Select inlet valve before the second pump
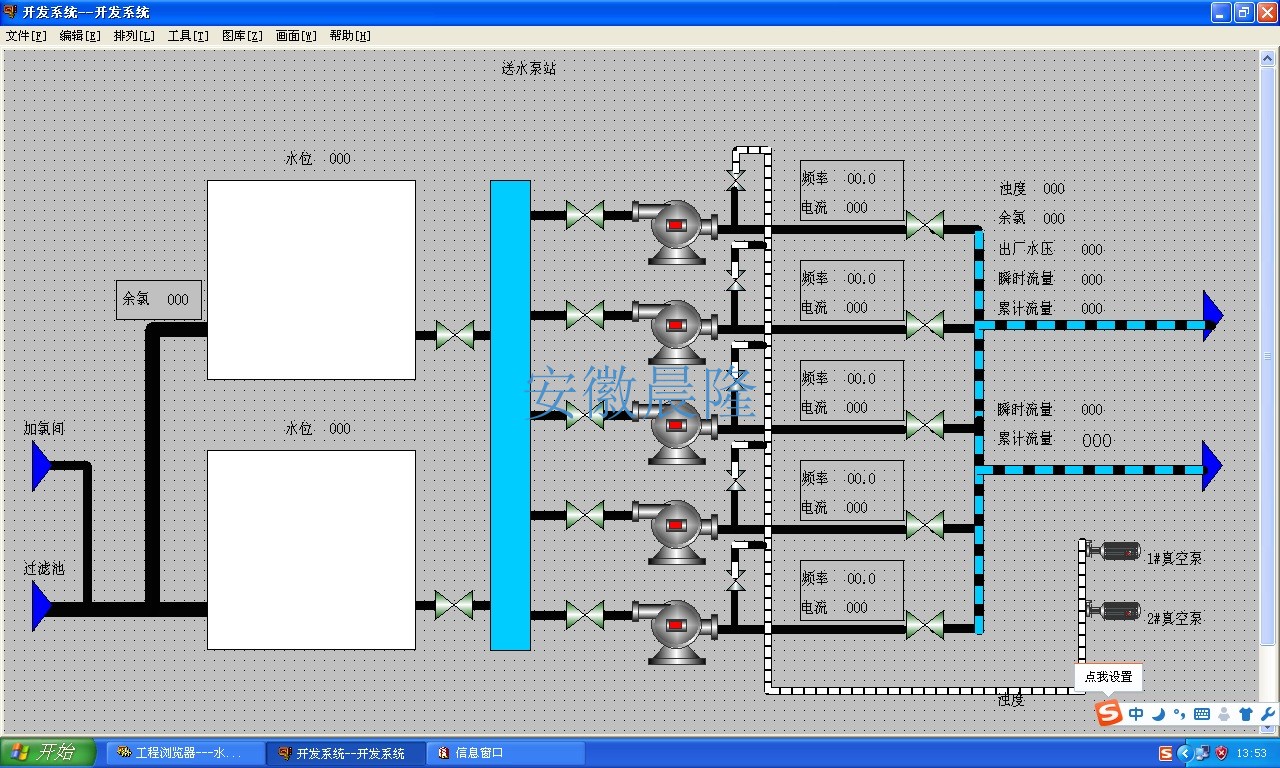This screenshot has width=1280, height=768. pos(585,315)
